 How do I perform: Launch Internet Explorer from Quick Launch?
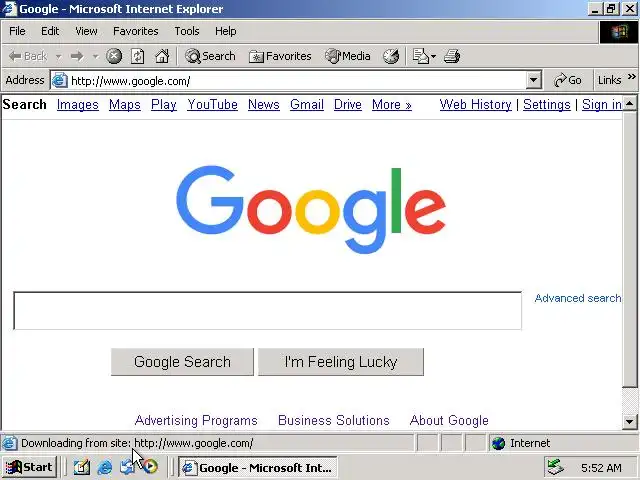coord(104,467)
